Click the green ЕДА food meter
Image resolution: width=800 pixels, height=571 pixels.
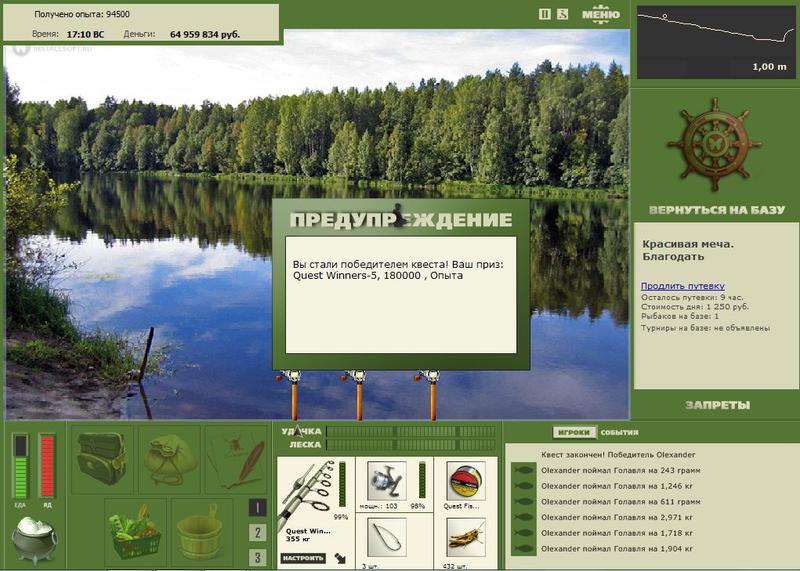tap(20, 466)
